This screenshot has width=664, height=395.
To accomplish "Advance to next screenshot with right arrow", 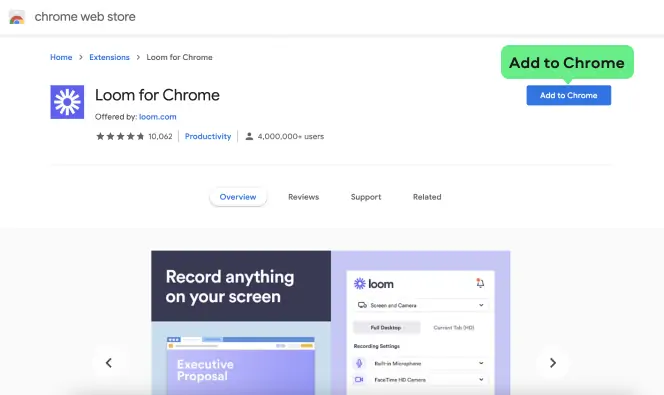I will 553,363.
